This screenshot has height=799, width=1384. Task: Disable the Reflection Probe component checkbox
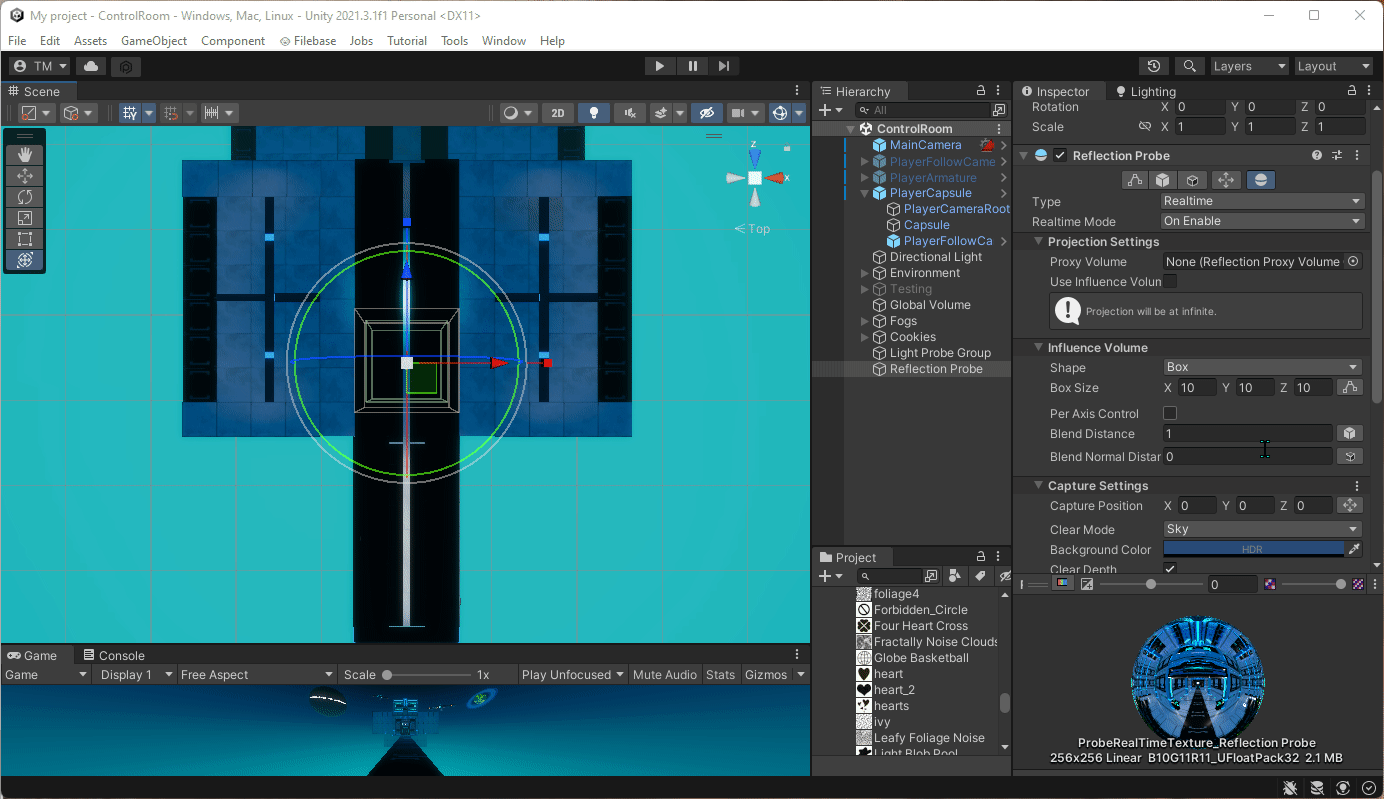coord(1060,155)
